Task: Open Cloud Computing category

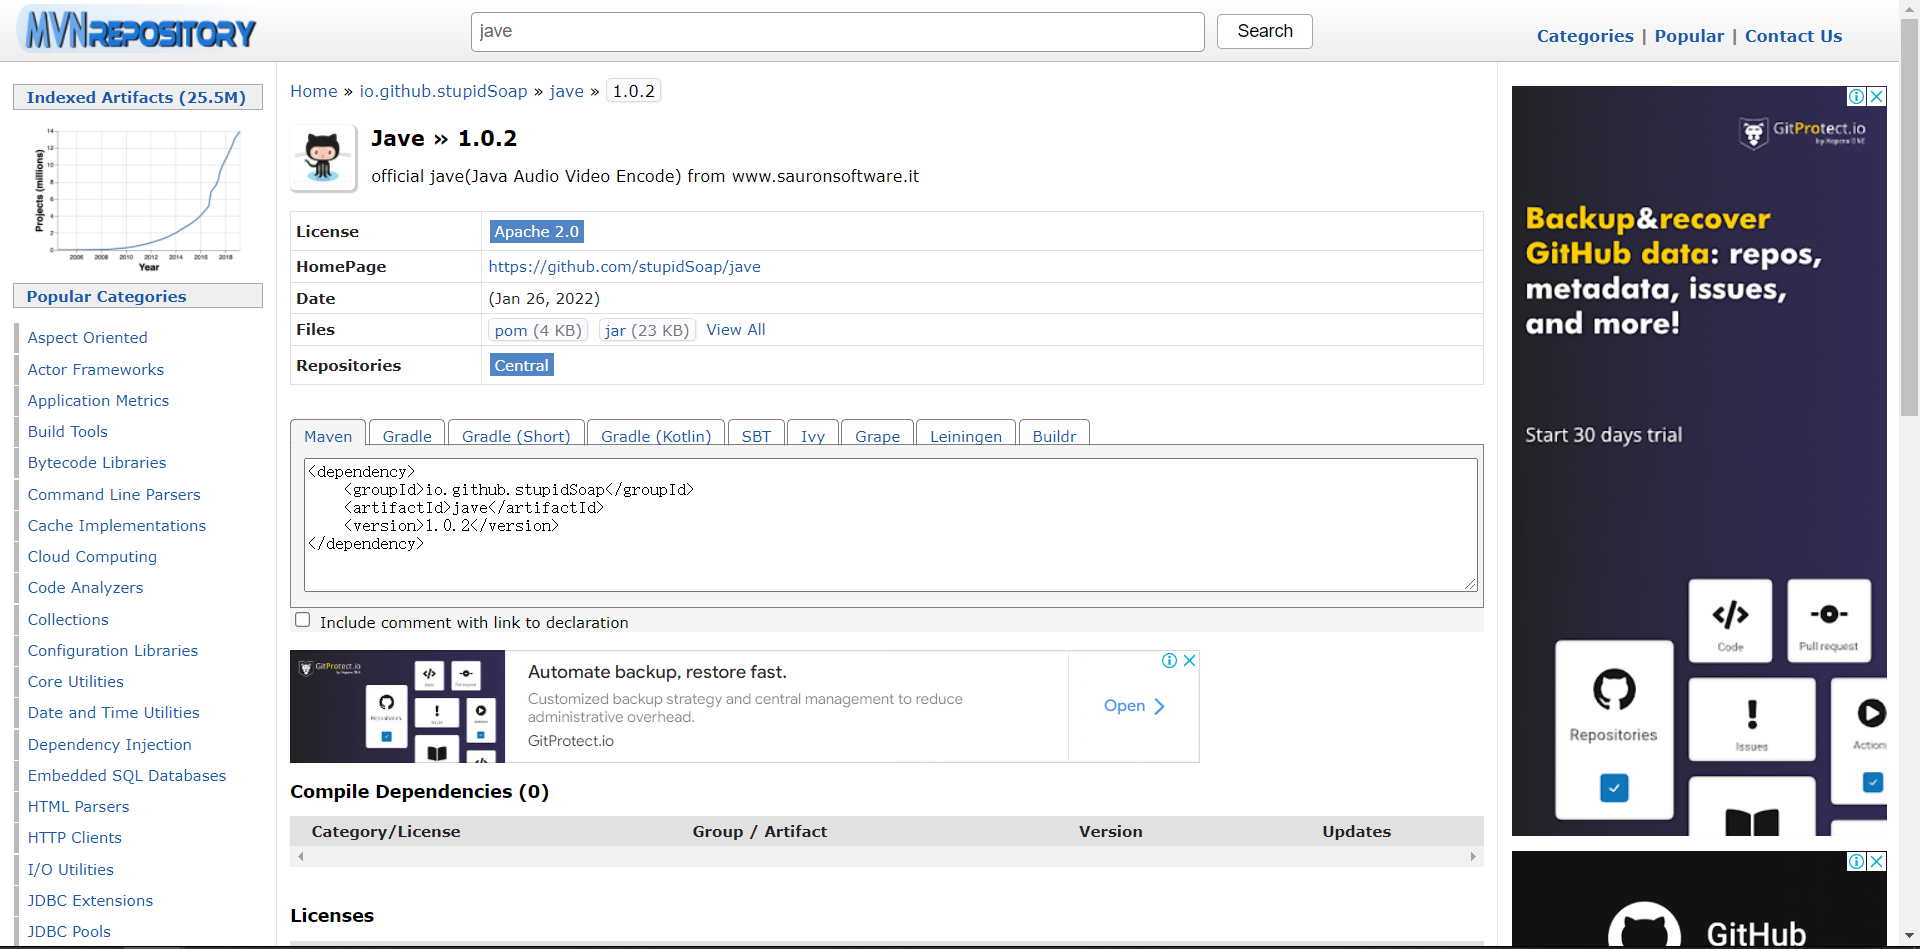Action: (x=92, y=556)
